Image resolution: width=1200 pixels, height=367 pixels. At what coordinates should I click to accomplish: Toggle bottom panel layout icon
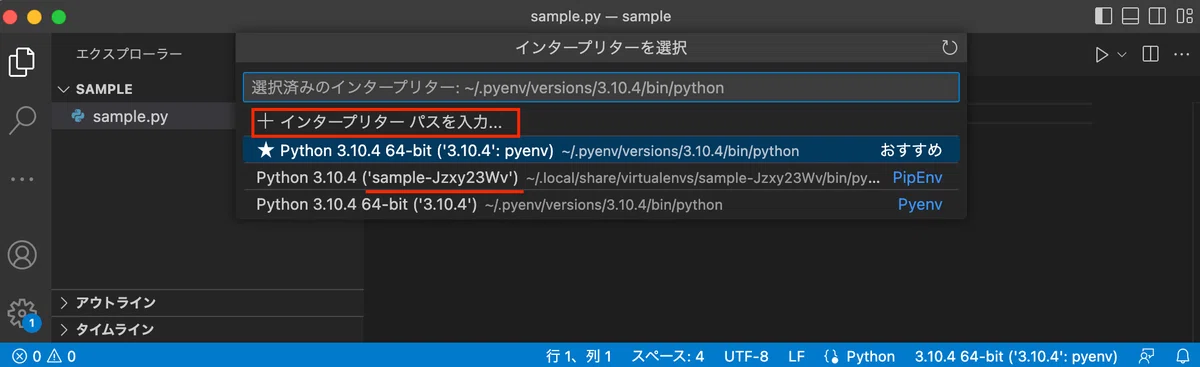pyautogui.click(x=1131, y=16)
